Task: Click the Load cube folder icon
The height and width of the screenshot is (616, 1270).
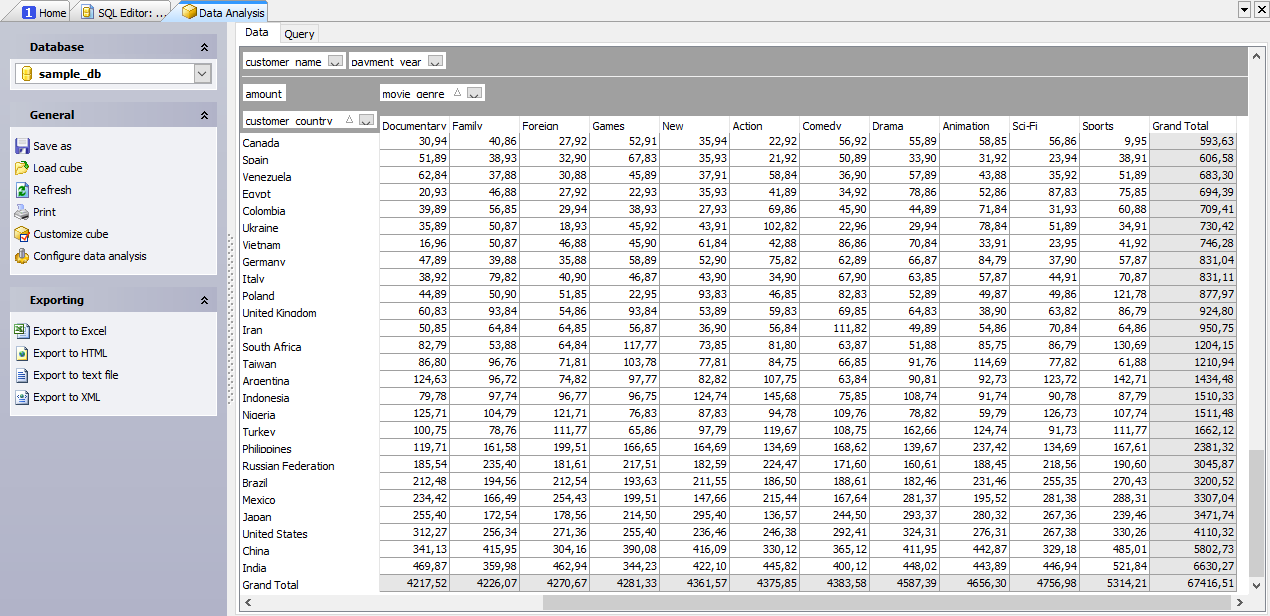Action: tap(23, 168)
